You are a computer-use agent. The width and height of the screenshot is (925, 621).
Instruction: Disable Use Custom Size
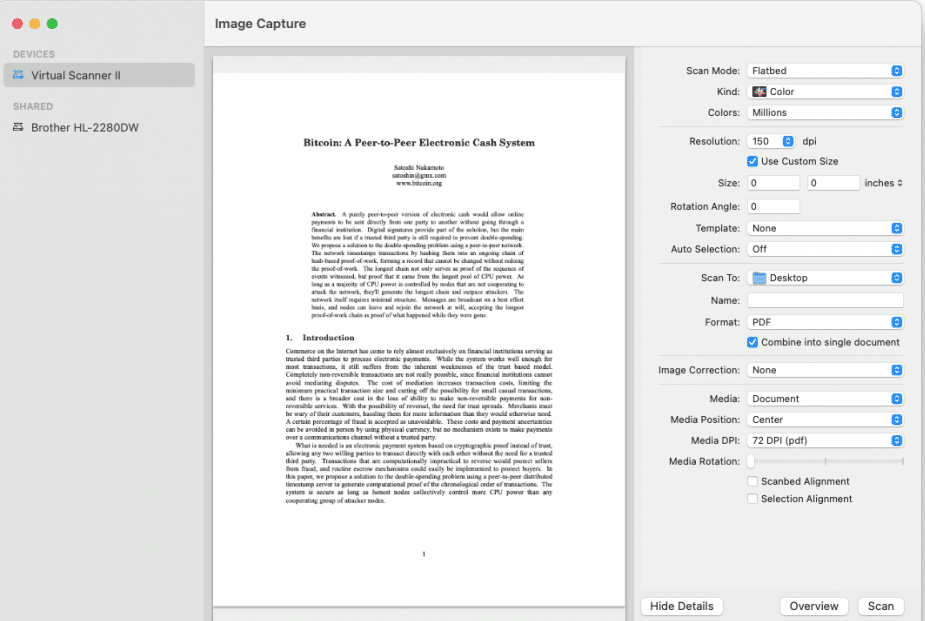pos(750,160)
